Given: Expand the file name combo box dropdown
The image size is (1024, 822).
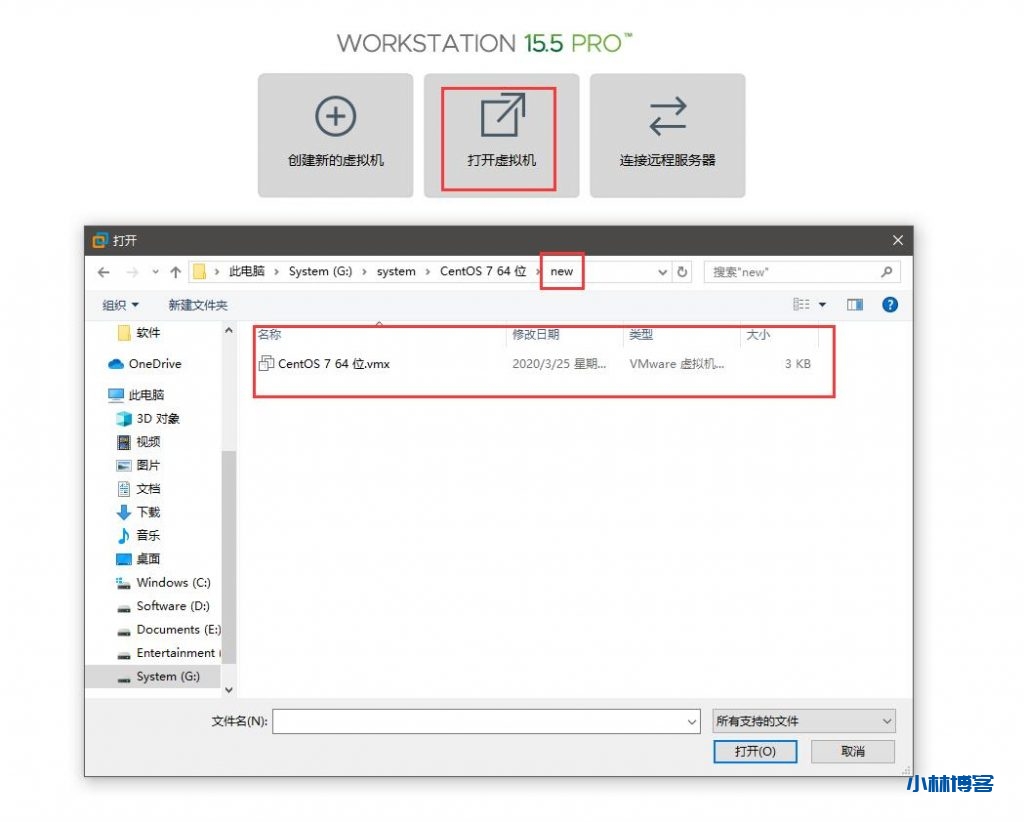Looking at the screenshot, I should (692, 721).
